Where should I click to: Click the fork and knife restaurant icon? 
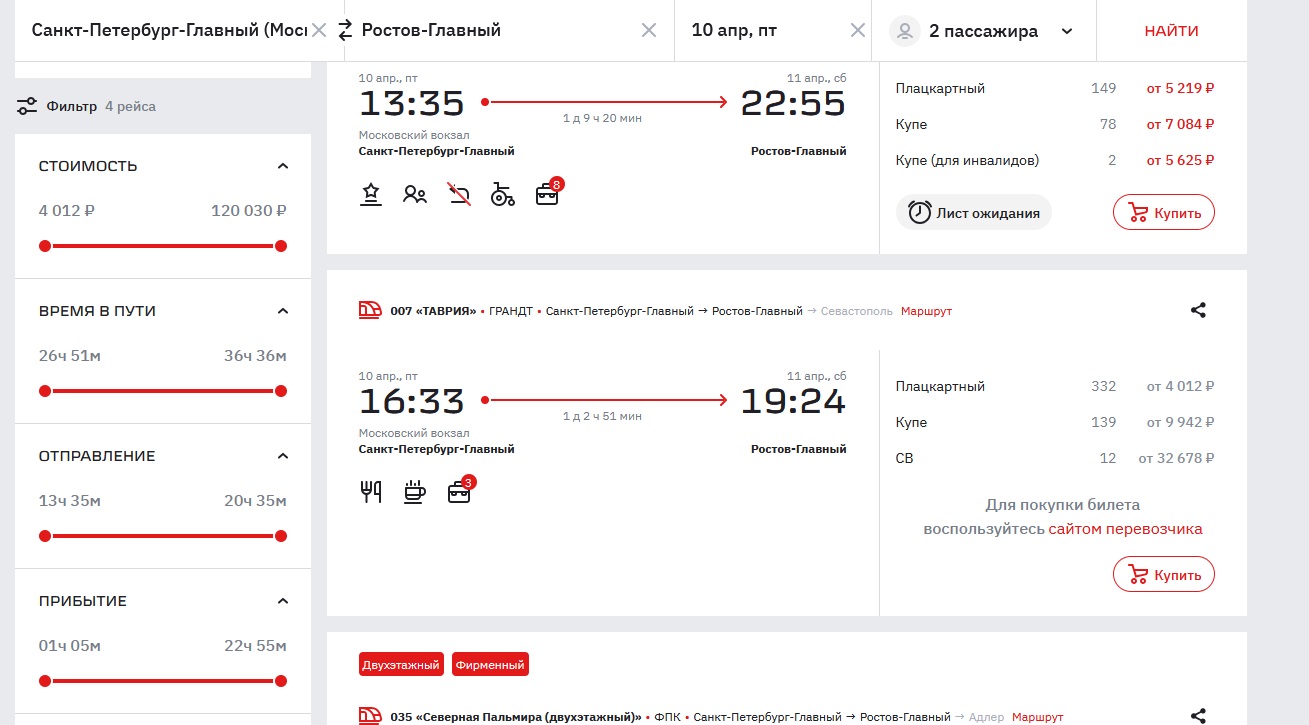371,492
